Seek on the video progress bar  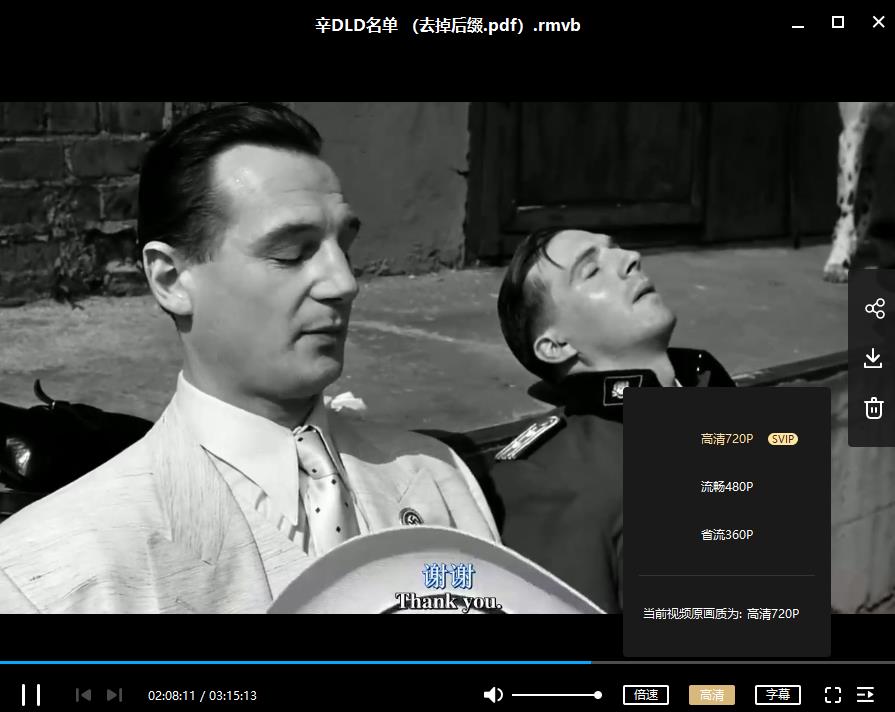(x=448, y=662)
